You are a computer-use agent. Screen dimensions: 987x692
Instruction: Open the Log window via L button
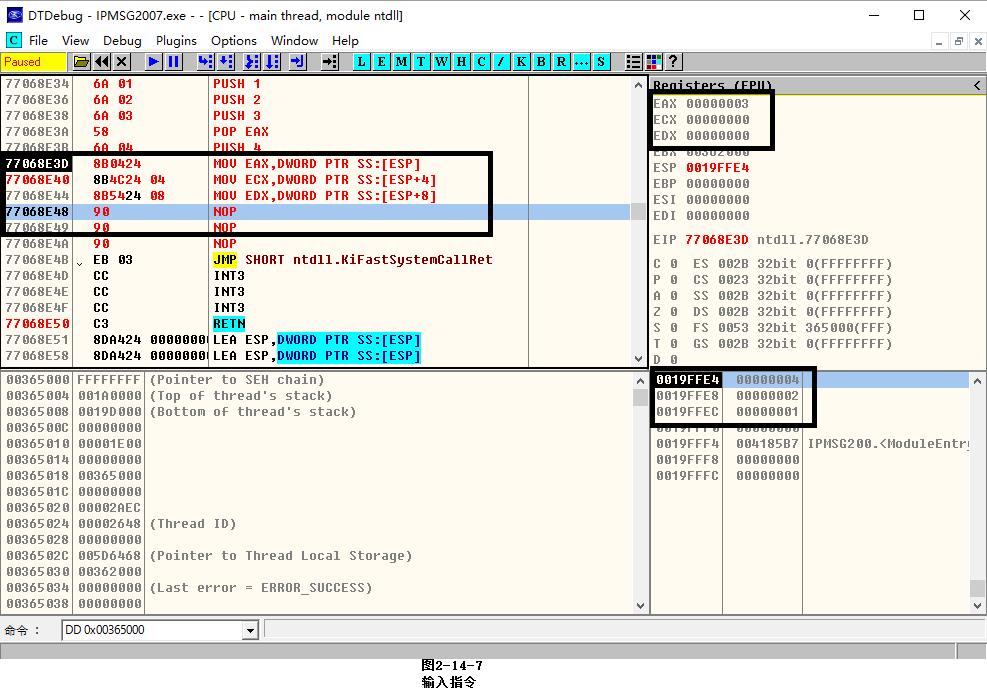pyautogui.click(x=361, y=62)
